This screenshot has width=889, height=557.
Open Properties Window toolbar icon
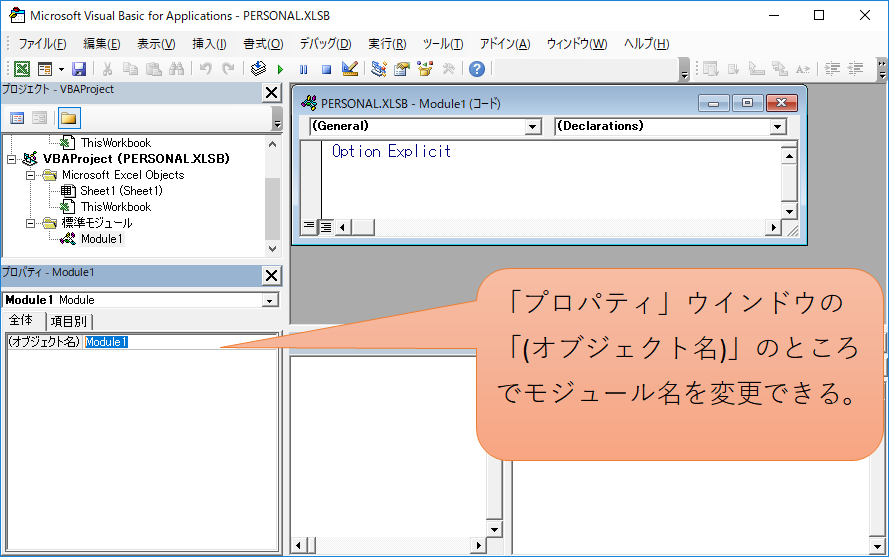coord(402,69)
